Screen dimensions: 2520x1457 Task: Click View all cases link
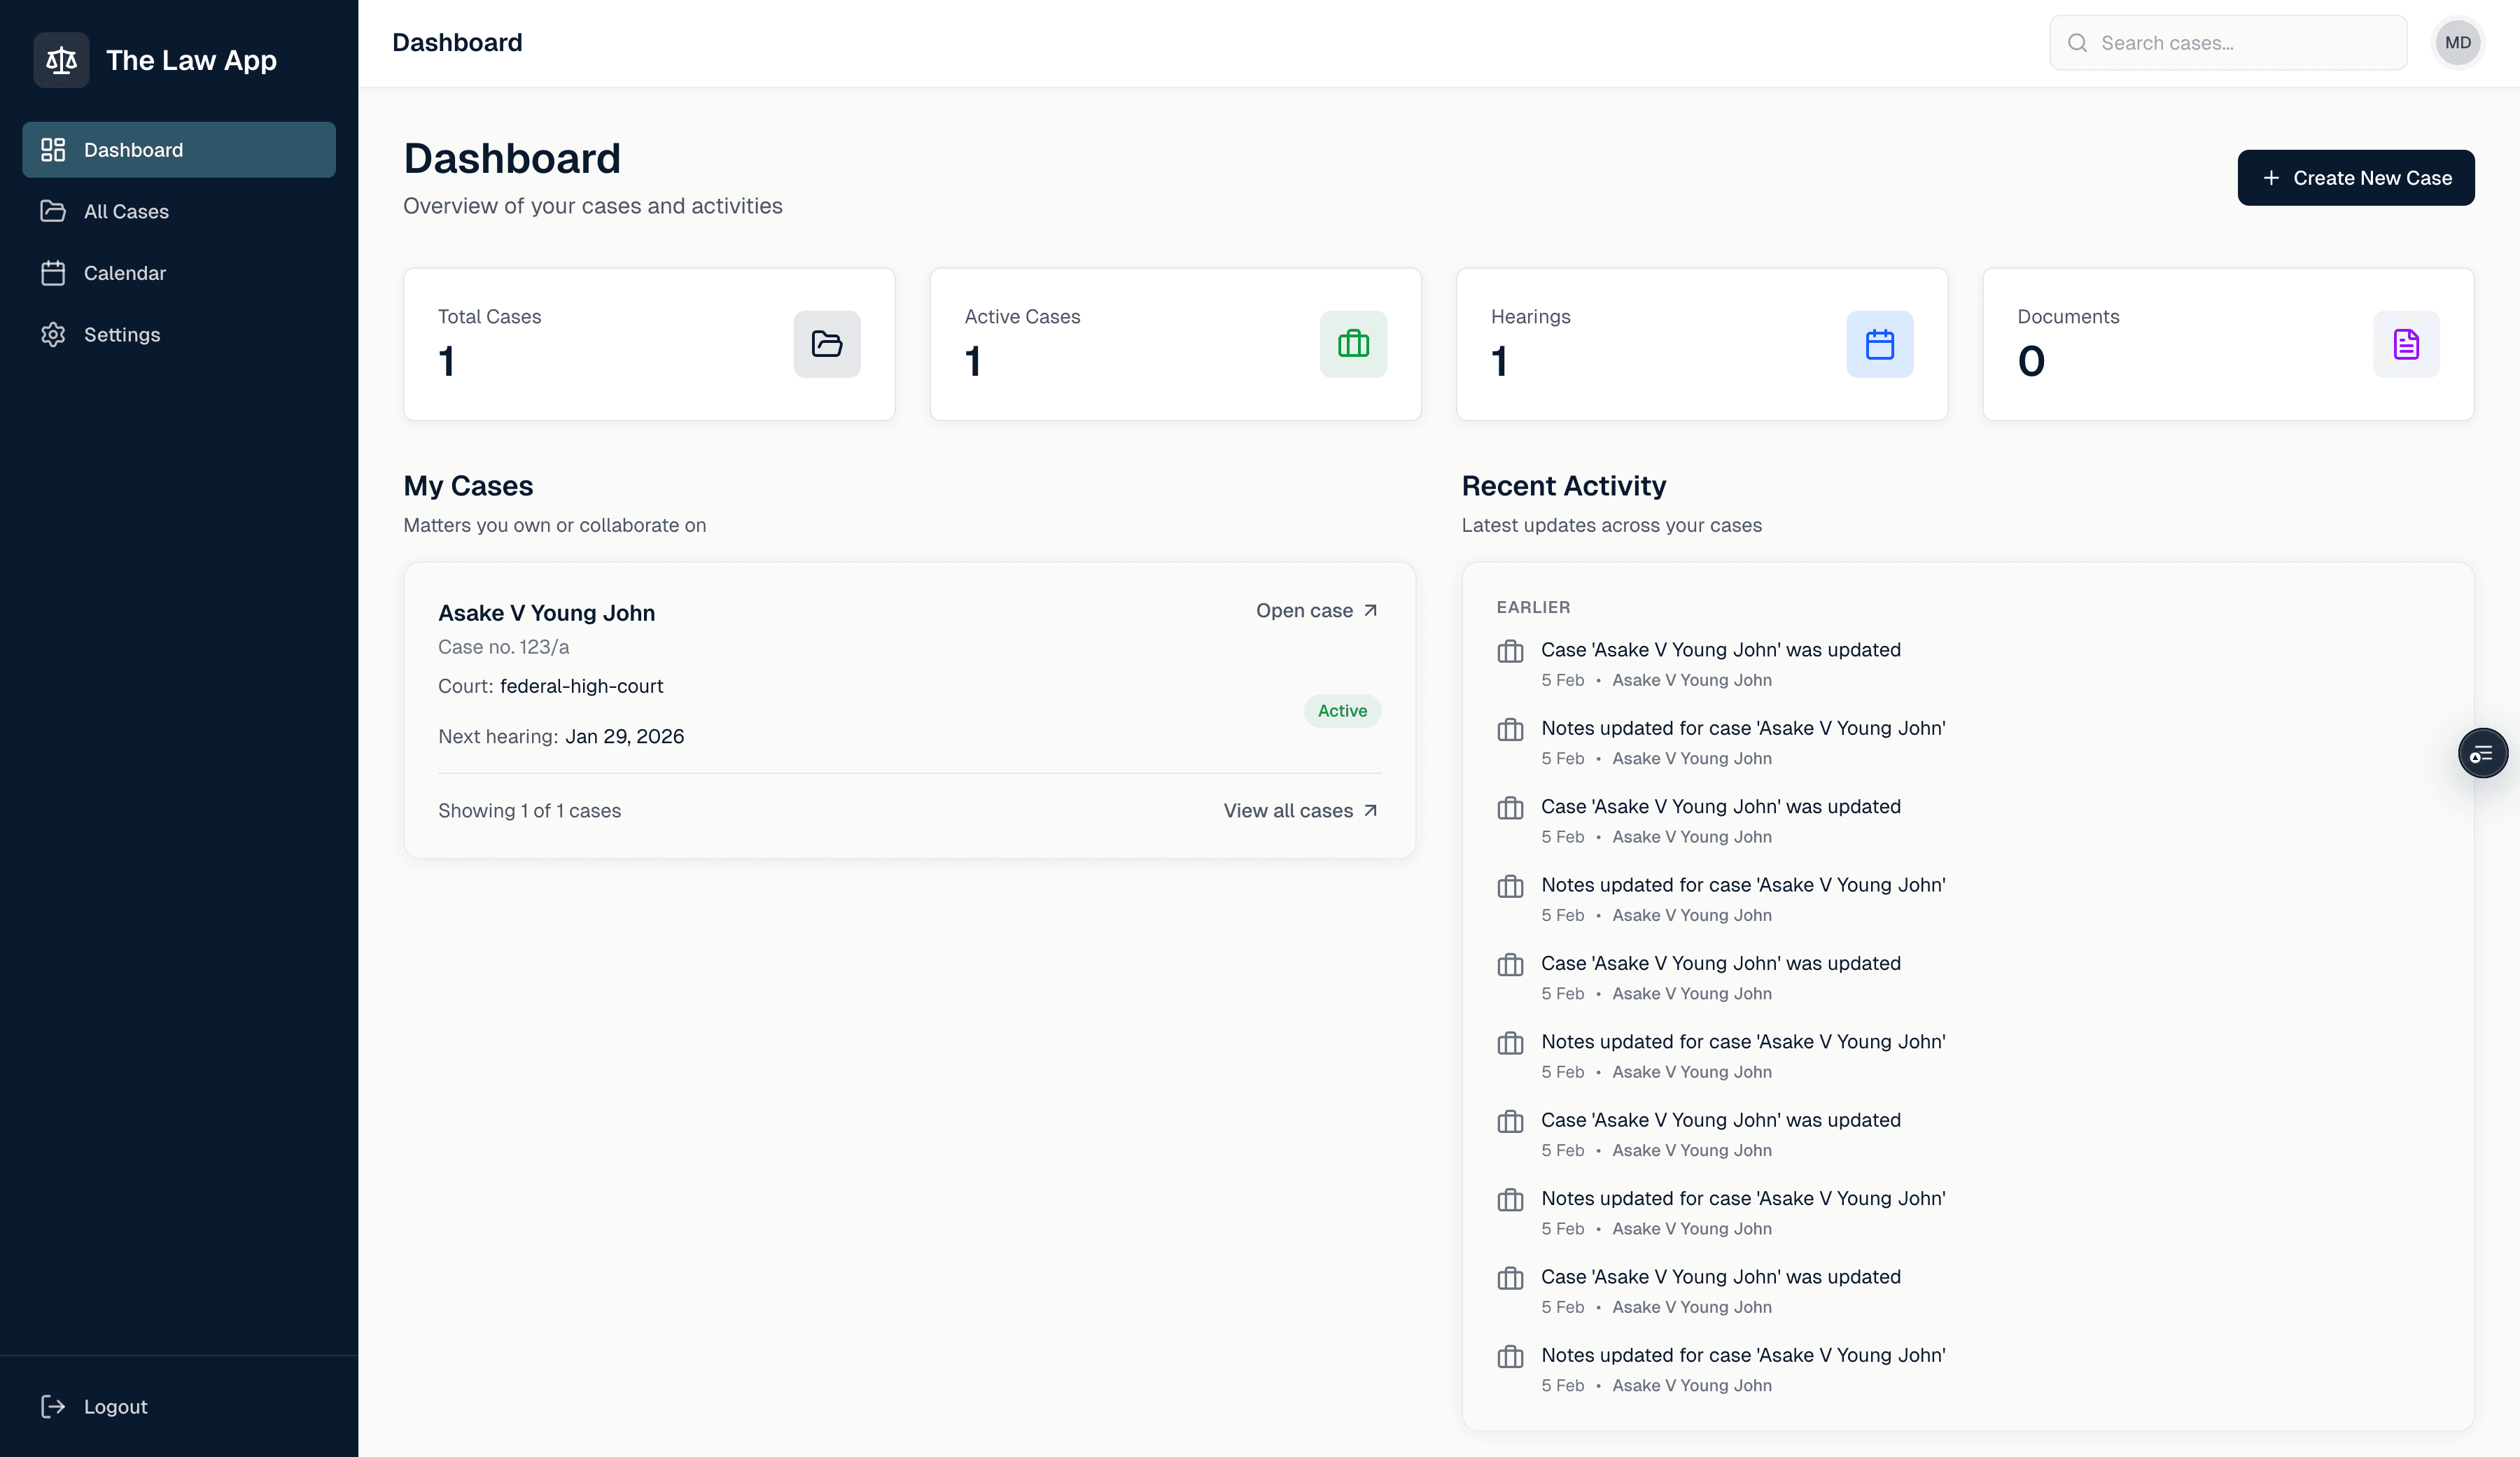[x=1299, y=810]
